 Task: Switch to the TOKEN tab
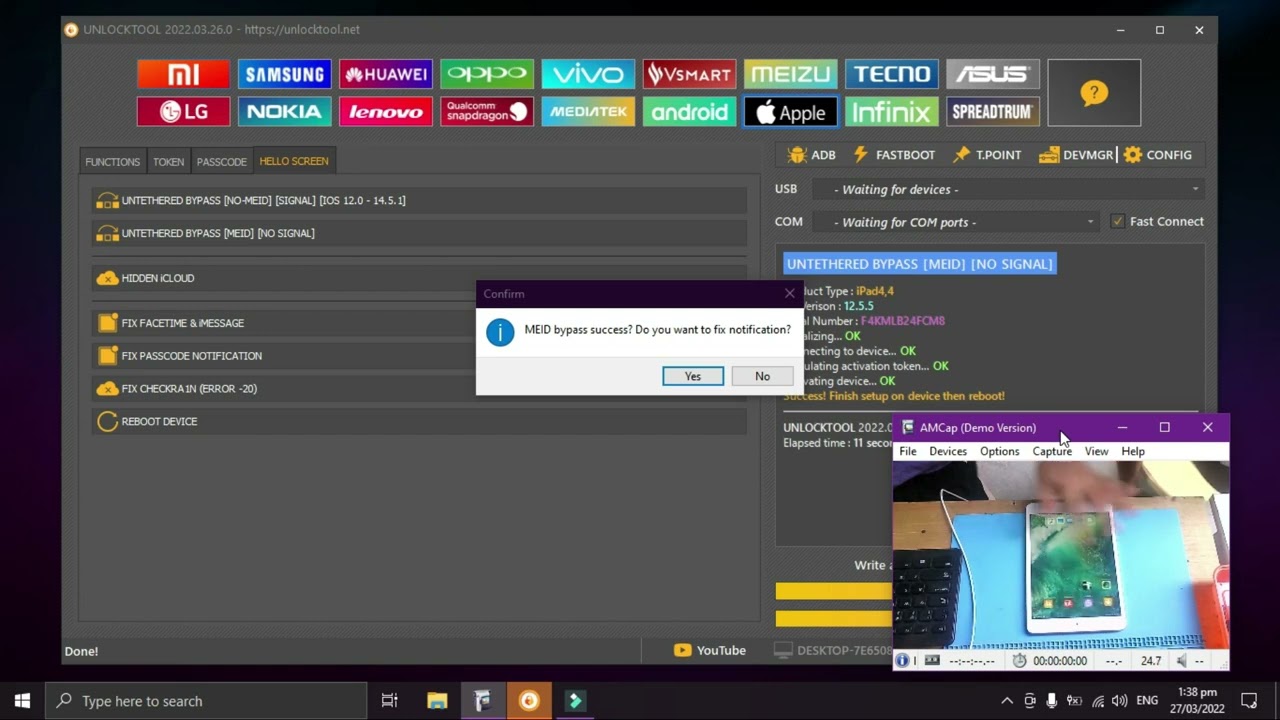click(168, 161)
